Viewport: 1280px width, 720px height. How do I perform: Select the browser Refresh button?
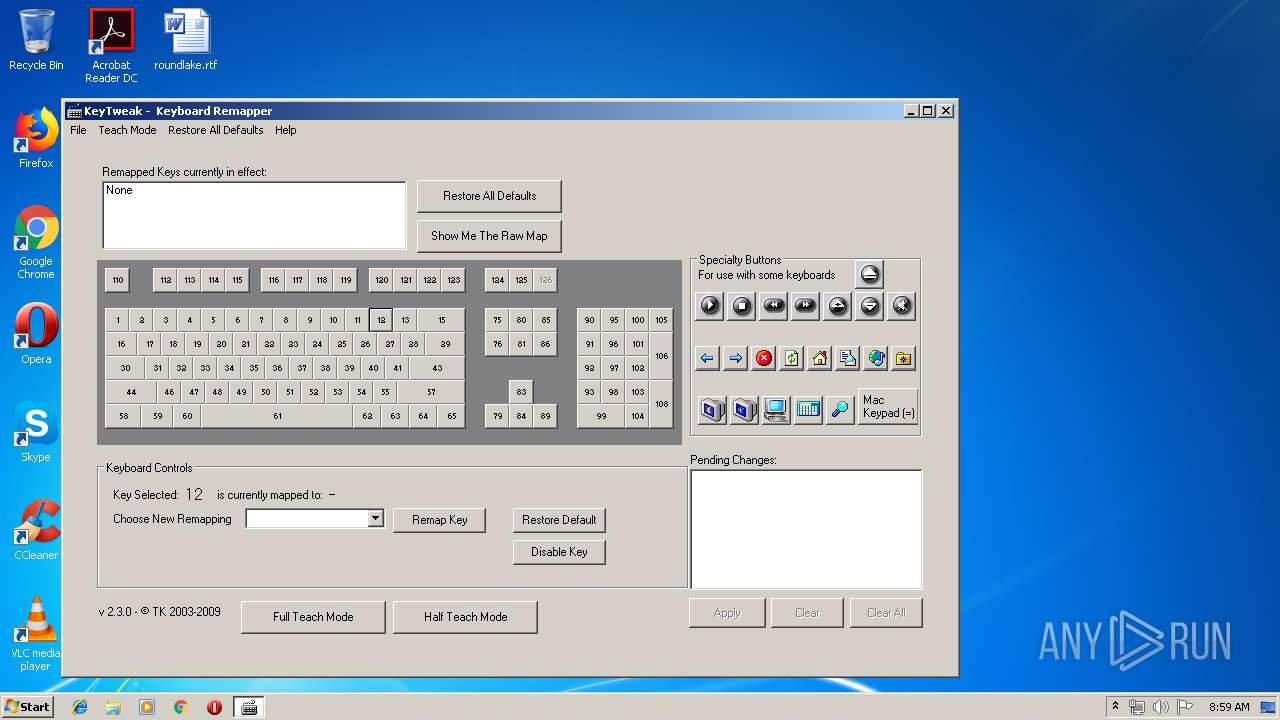coord(792,358)
